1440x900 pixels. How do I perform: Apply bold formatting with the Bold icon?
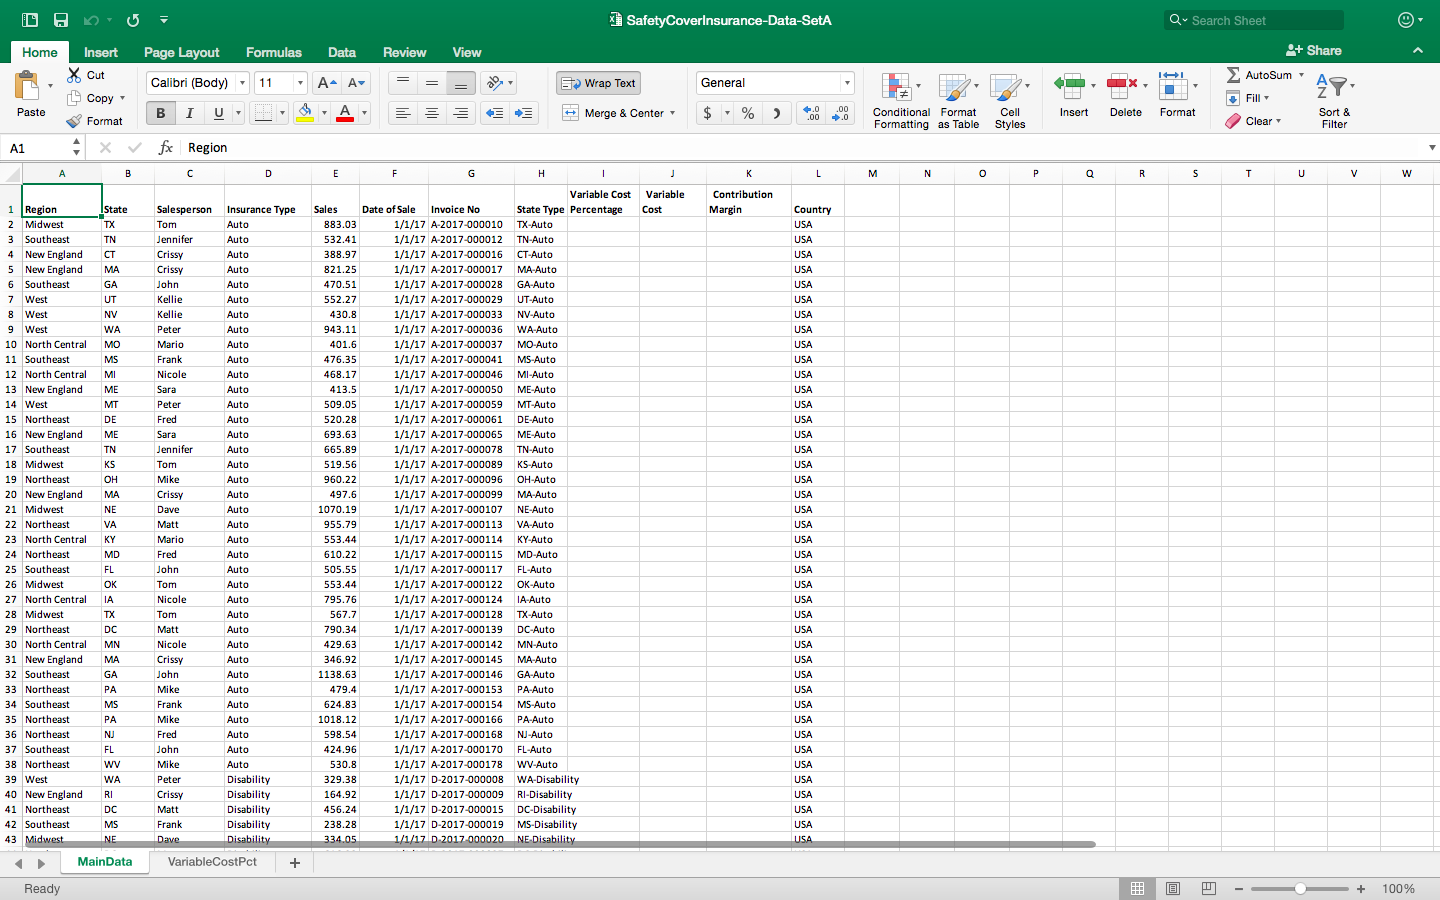pyautogui.click(x=160, y=113)
